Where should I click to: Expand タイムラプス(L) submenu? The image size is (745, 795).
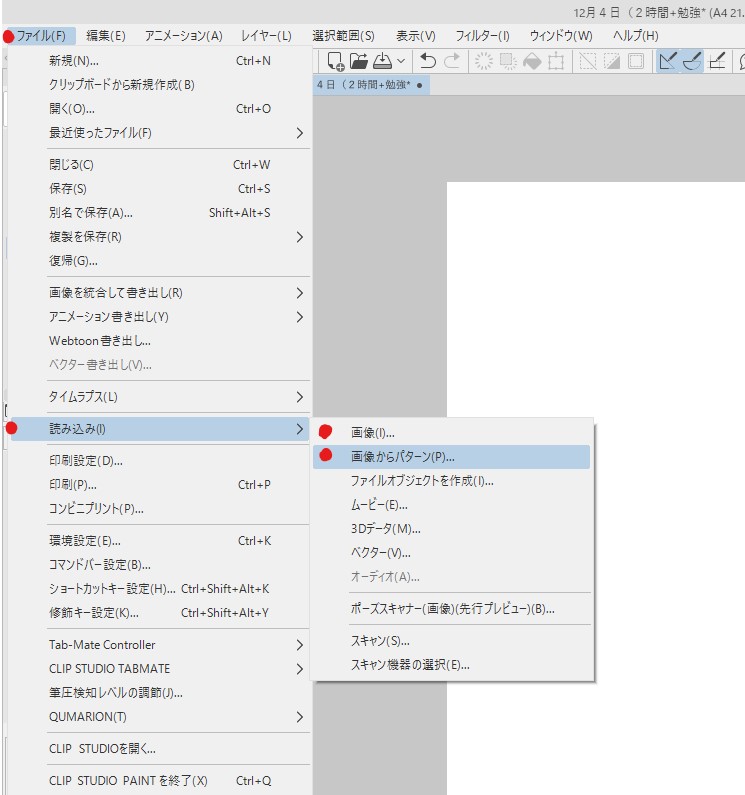coord(160,396)
